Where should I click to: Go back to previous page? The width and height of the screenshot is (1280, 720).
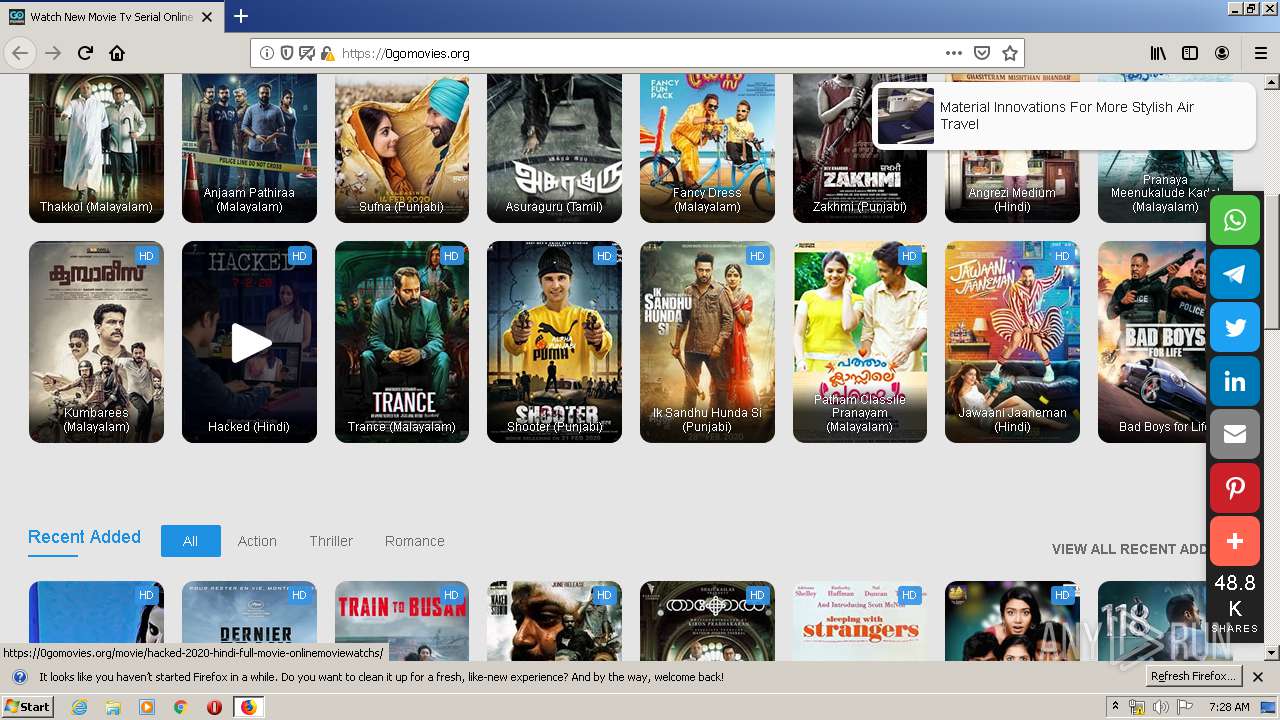(20, 53)
